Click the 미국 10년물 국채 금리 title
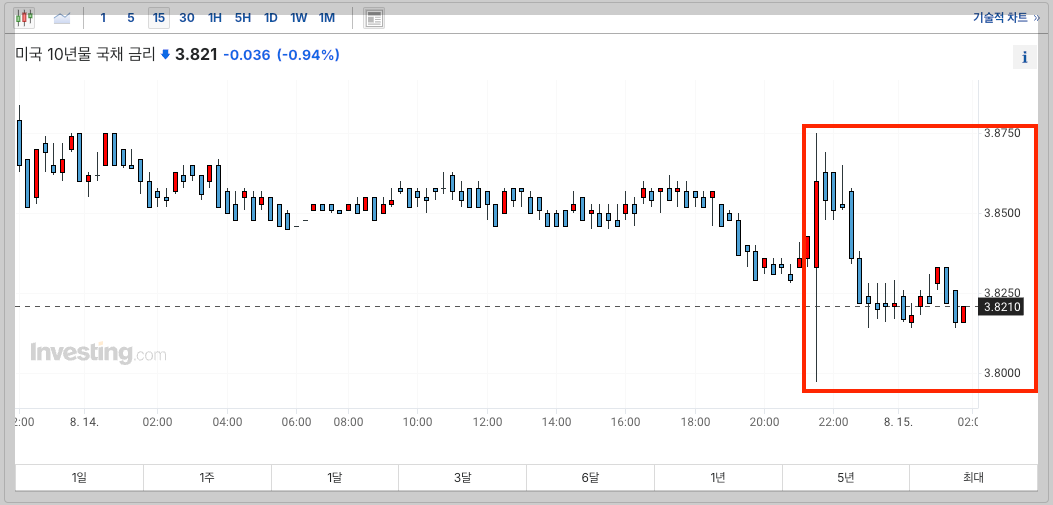 [x=85, y=54]
